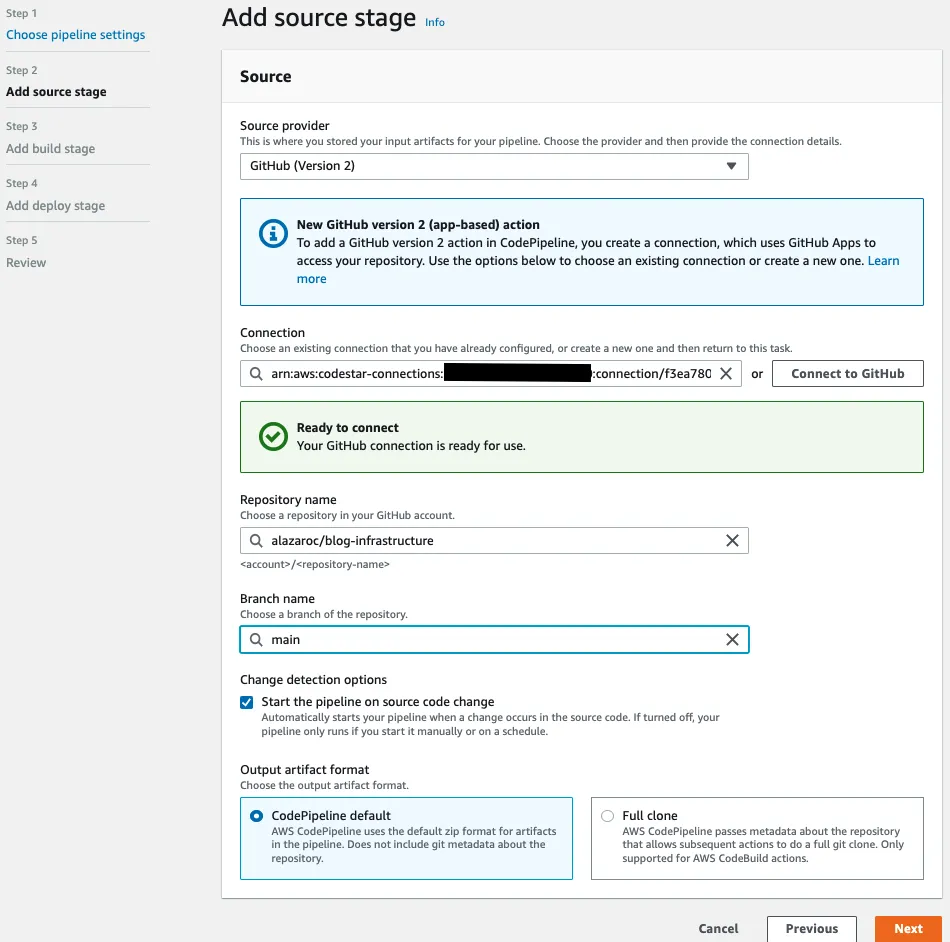Open the Source provider dropdown arrow
The height and width of the screenshot is (942, 950).
(x=731, y=166)
